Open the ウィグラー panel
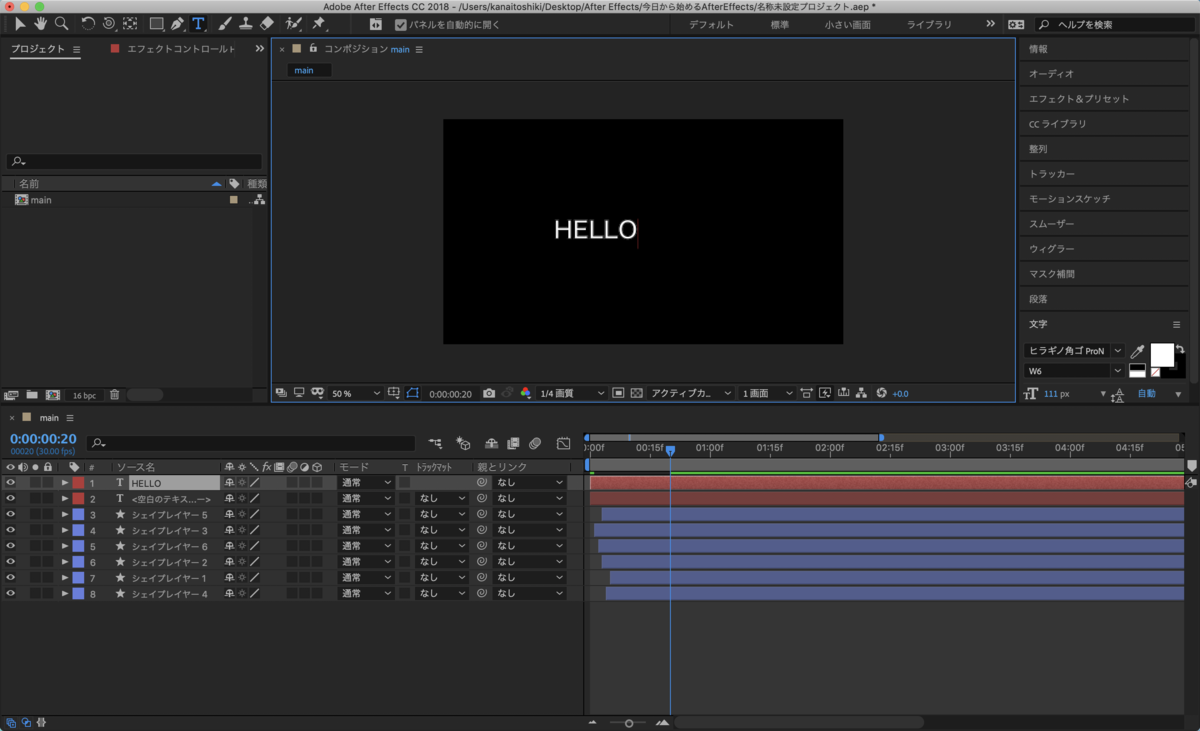1200x731 pixels. pos(1052,249)
